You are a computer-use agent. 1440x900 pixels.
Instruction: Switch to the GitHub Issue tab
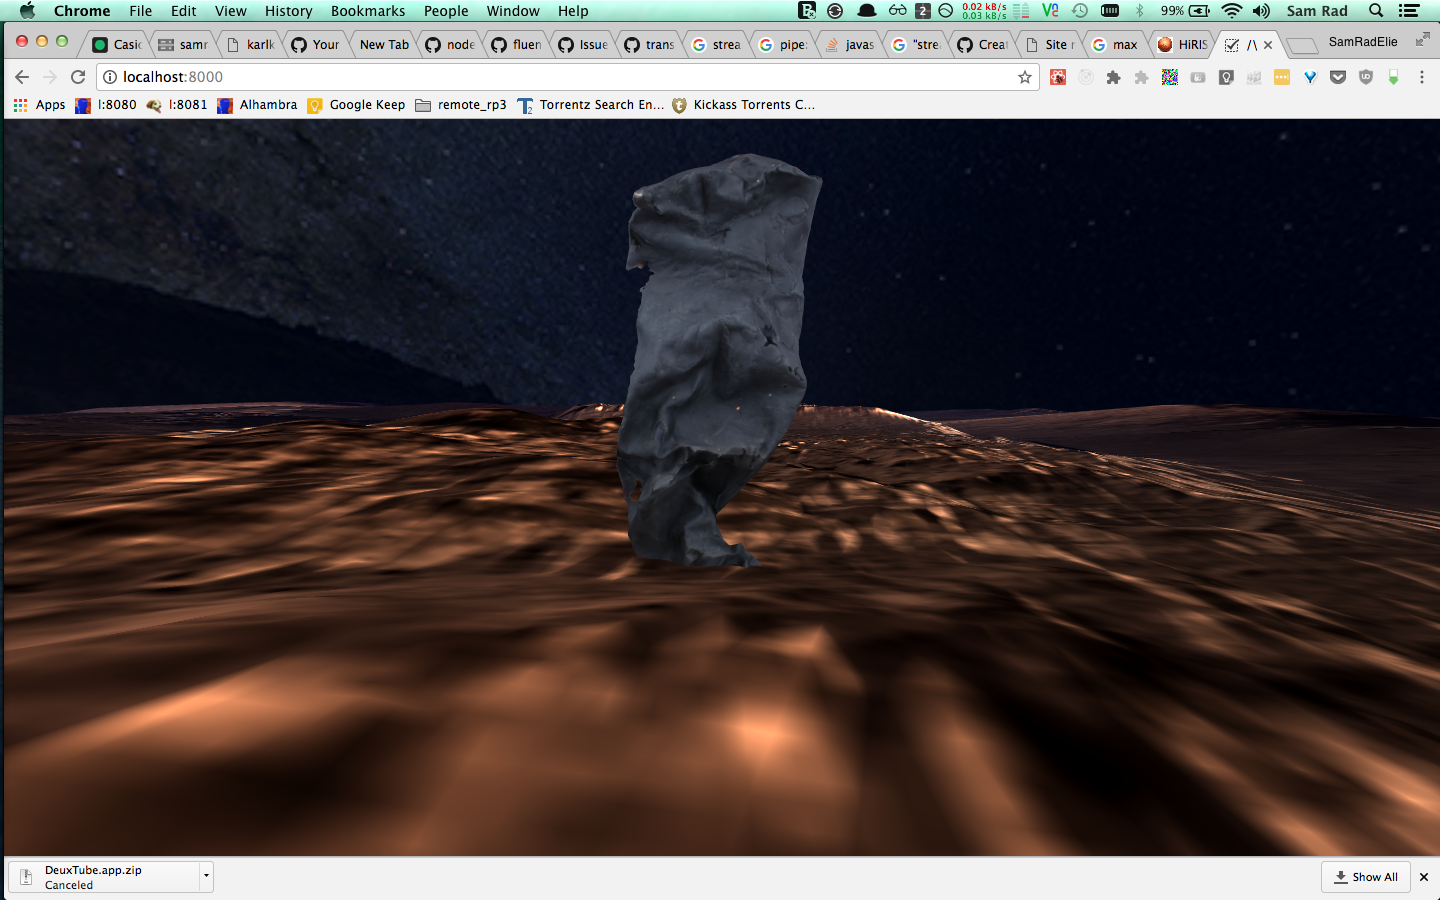click(584, 45)
